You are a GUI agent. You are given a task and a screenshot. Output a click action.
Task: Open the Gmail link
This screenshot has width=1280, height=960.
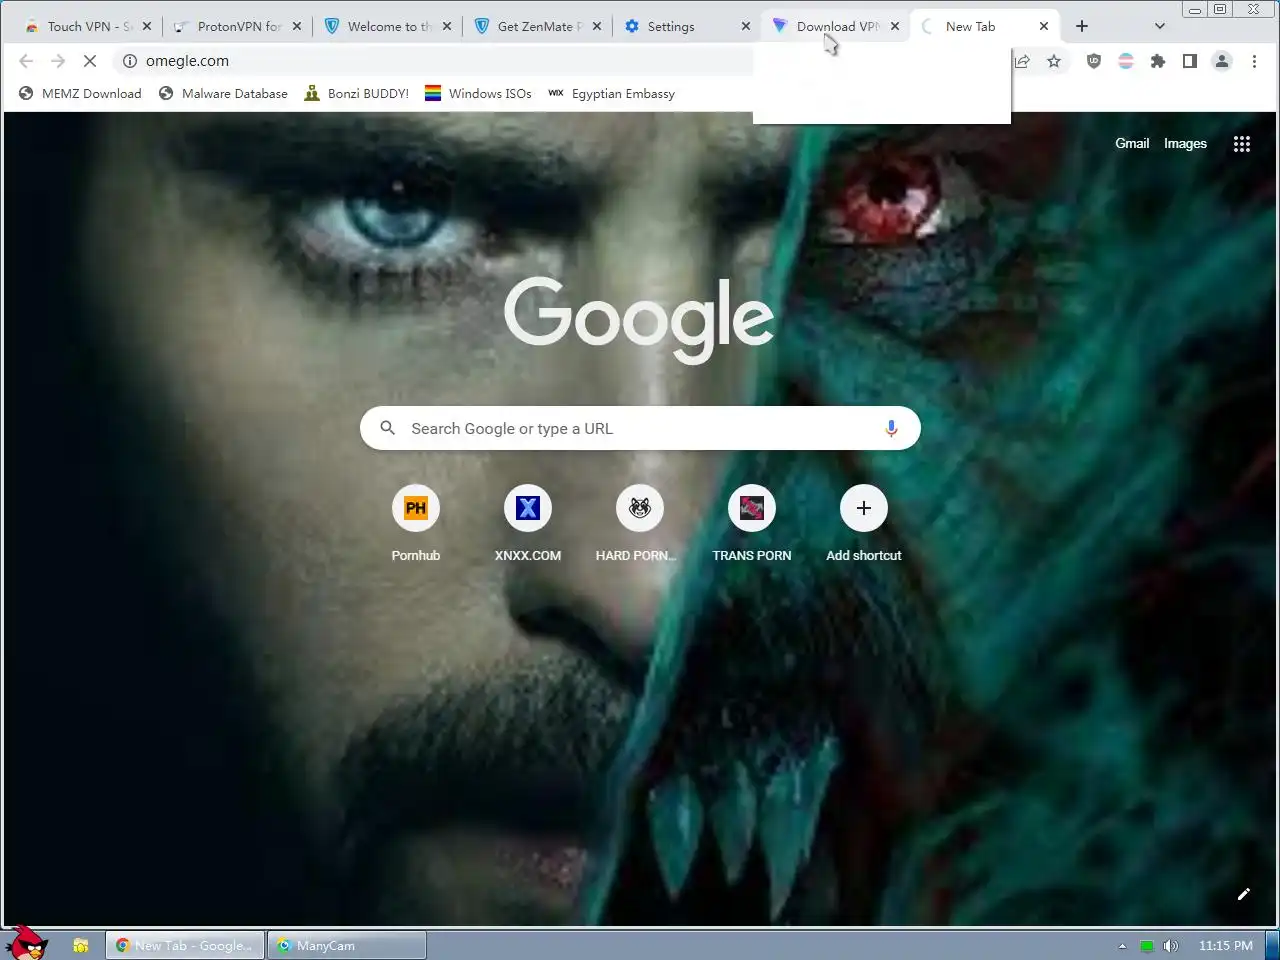point(1132,144)
